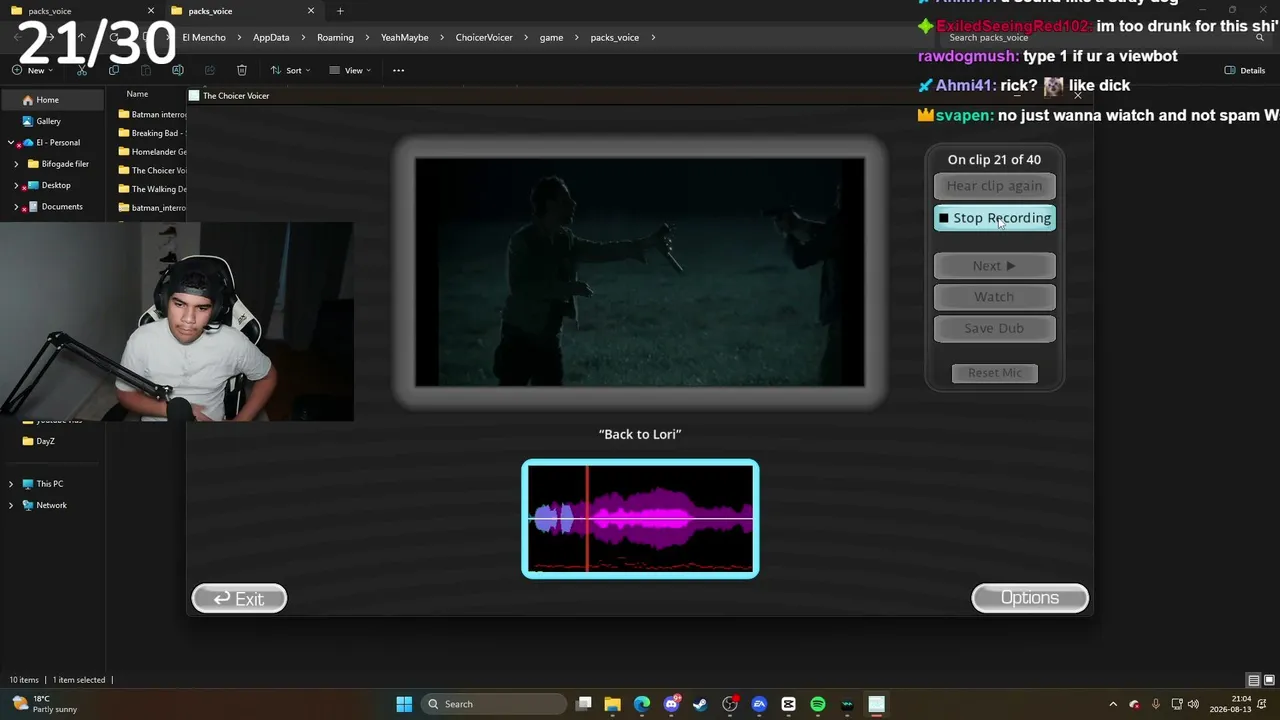1280x720 pixels.
Task: Switch to the first packs_voice tab
Action: 82,11
